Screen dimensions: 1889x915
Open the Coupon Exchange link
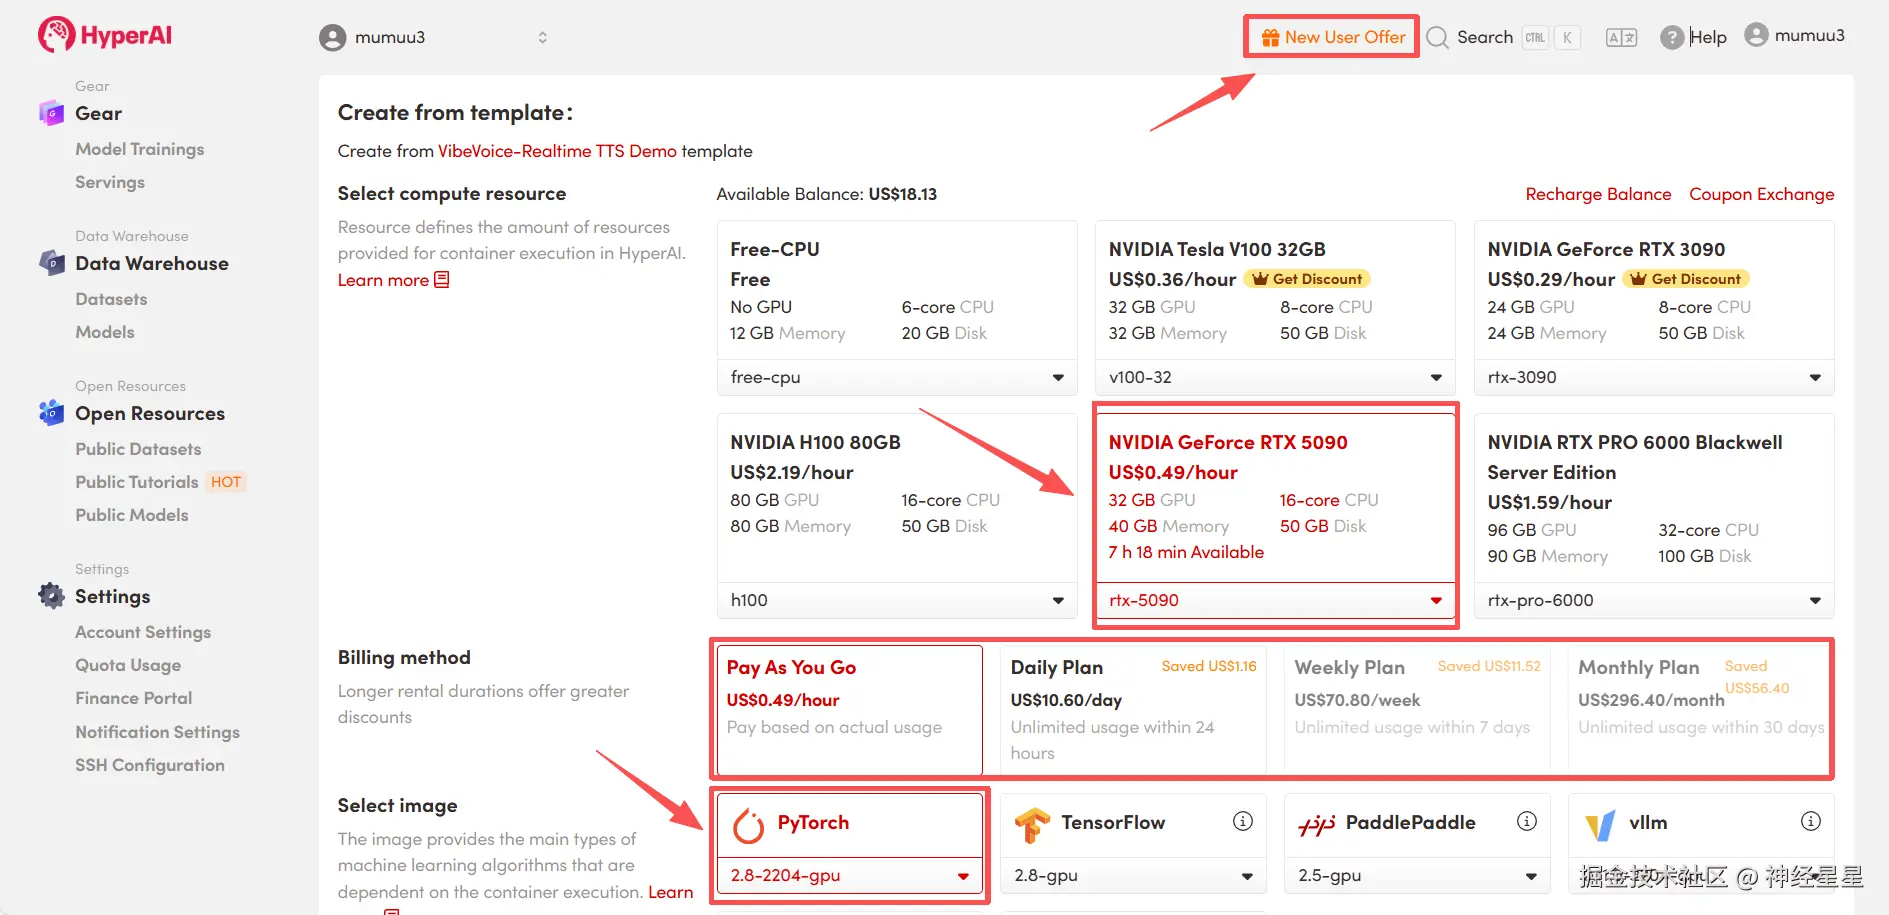(1761, 194)
